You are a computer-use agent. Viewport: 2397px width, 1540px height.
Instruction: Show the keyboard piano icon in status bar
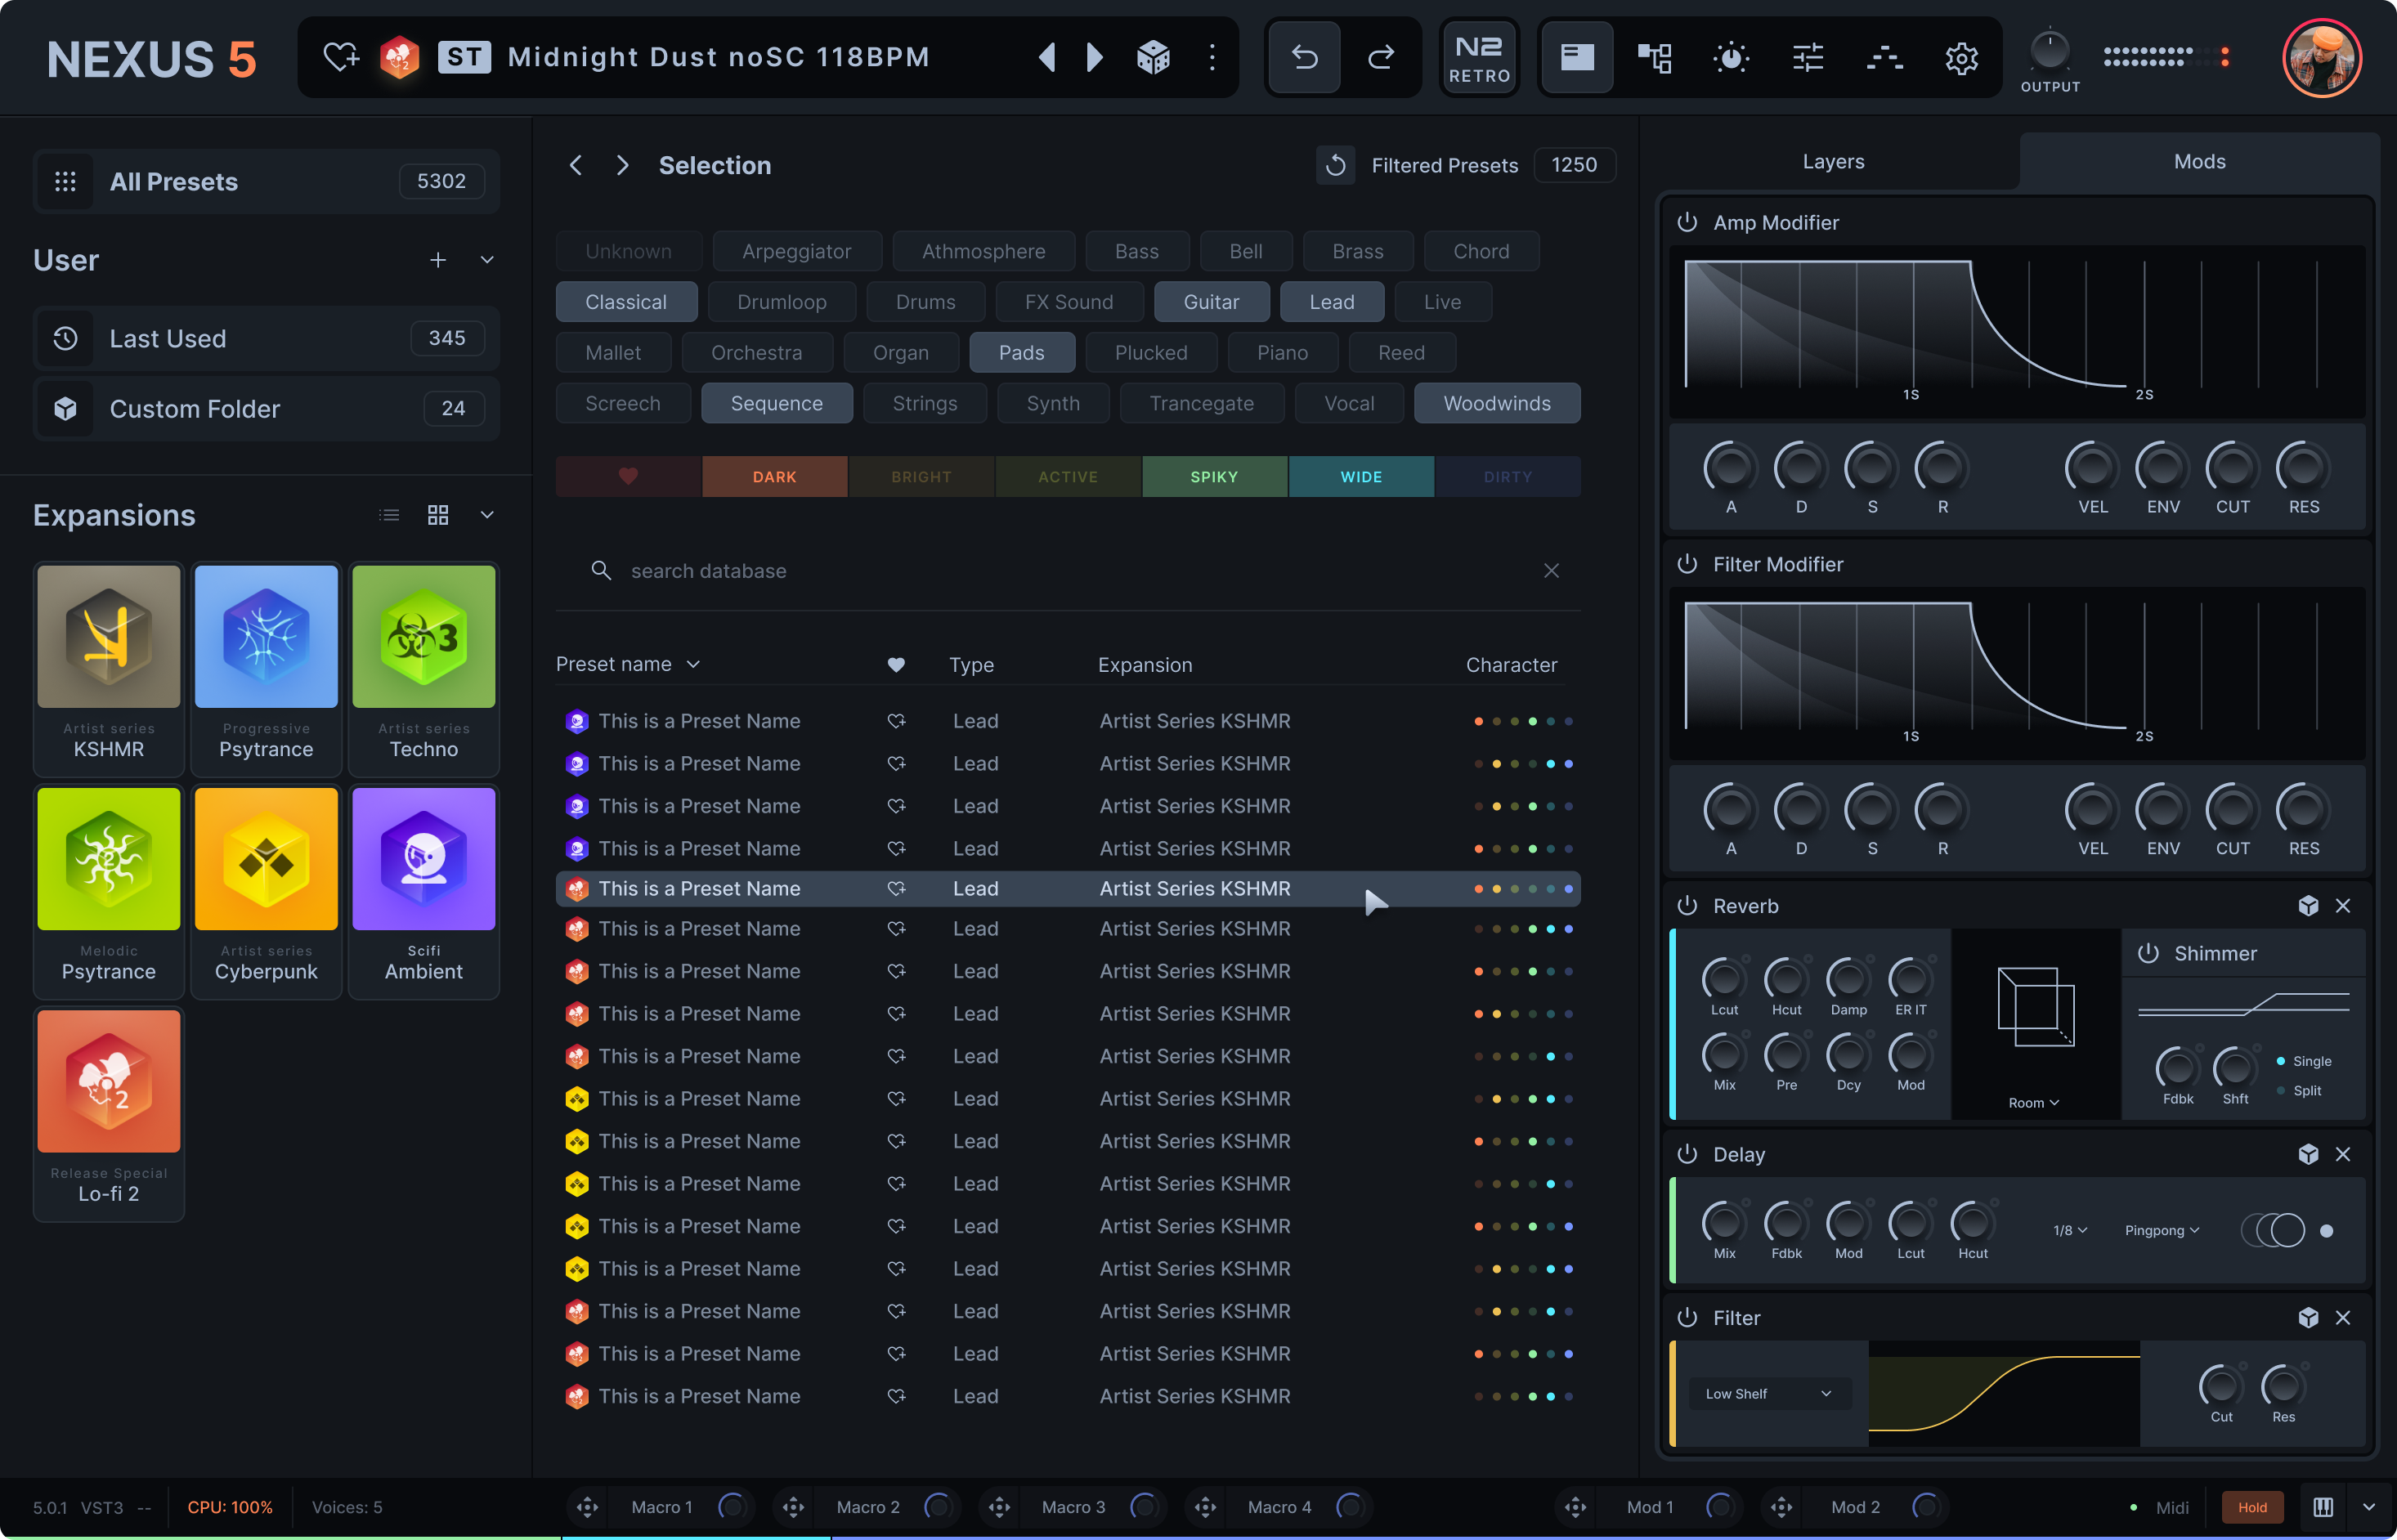[x=2322, y=1506]
